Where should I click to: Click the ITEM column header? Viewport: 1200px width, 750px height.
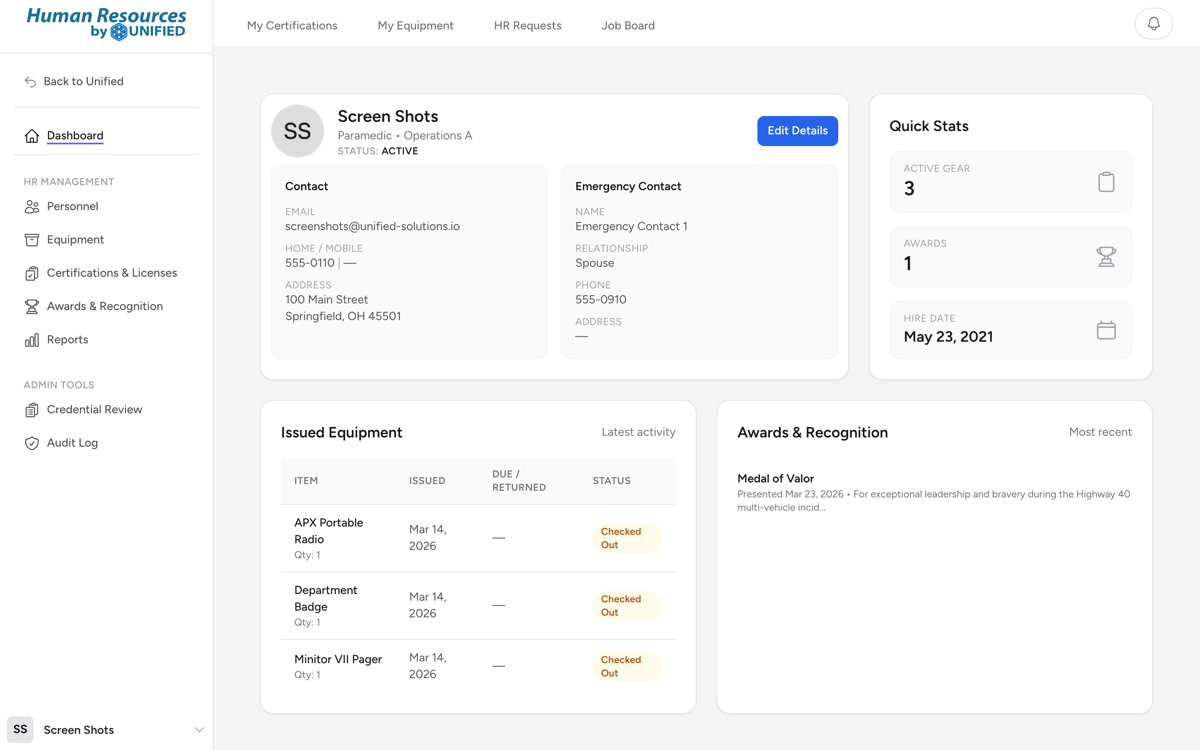coord(306,481)
